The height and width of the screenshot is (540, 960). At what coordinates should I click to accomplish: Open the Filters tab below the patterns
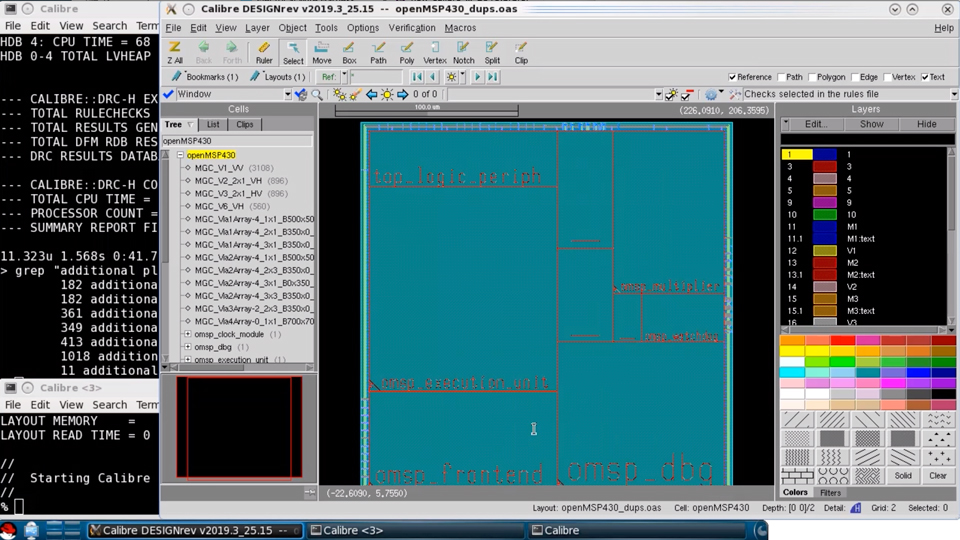coord(830,493)
